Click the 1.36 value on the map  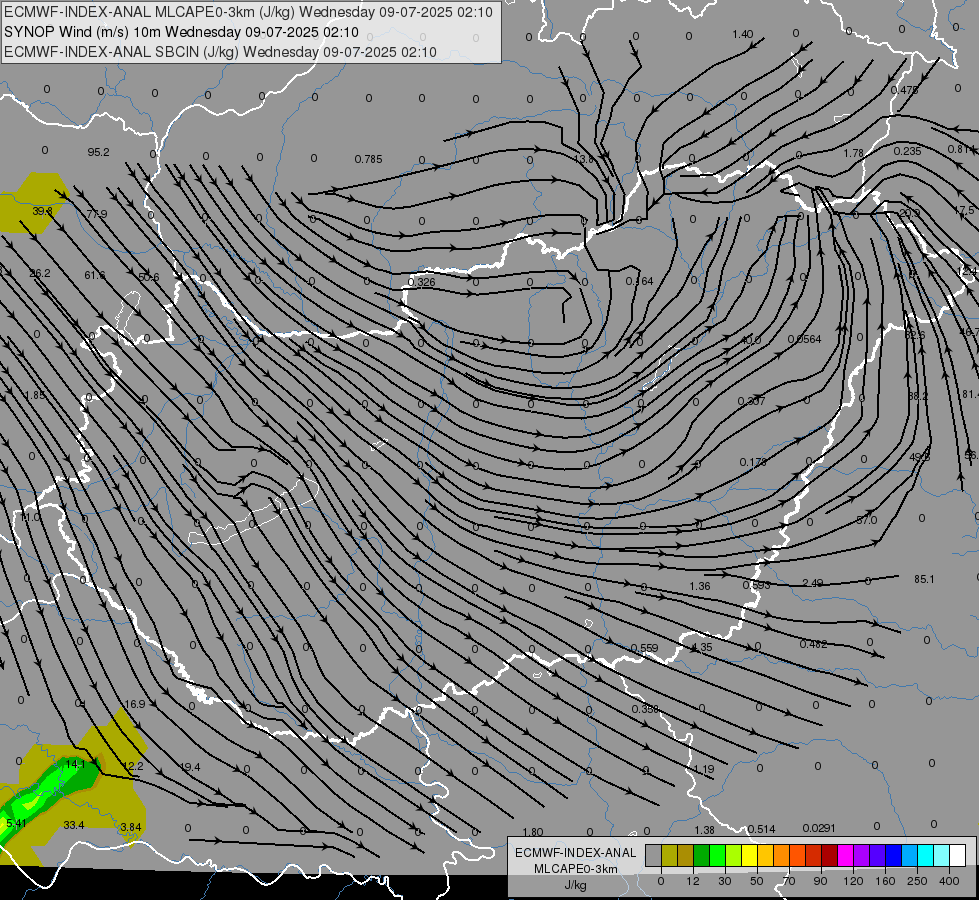pos(700,586)
